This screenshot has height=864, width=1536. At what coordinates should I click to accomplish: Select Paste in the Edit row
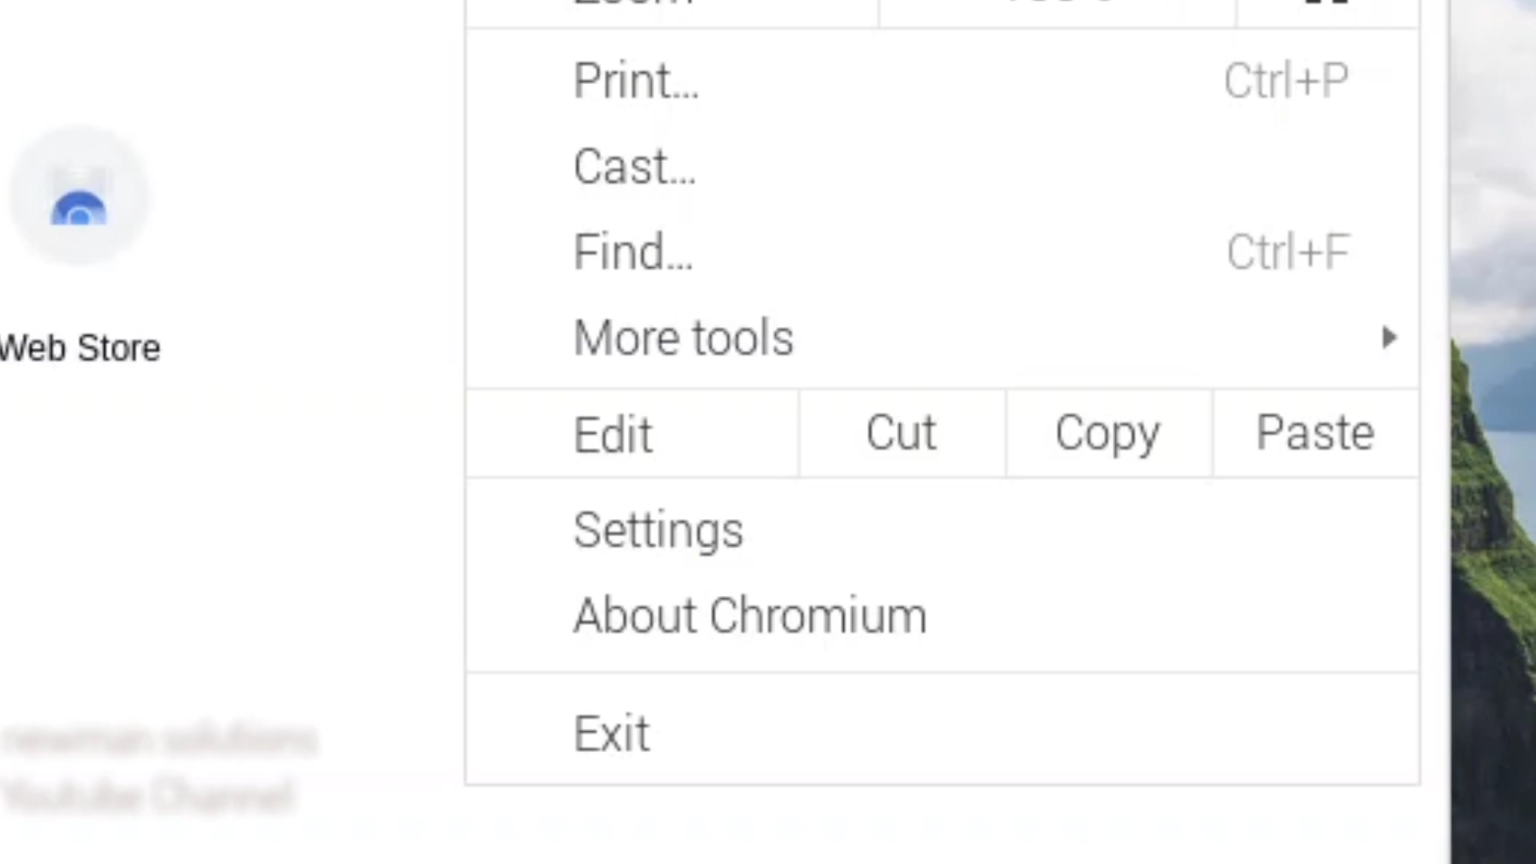pos(1314,433)
